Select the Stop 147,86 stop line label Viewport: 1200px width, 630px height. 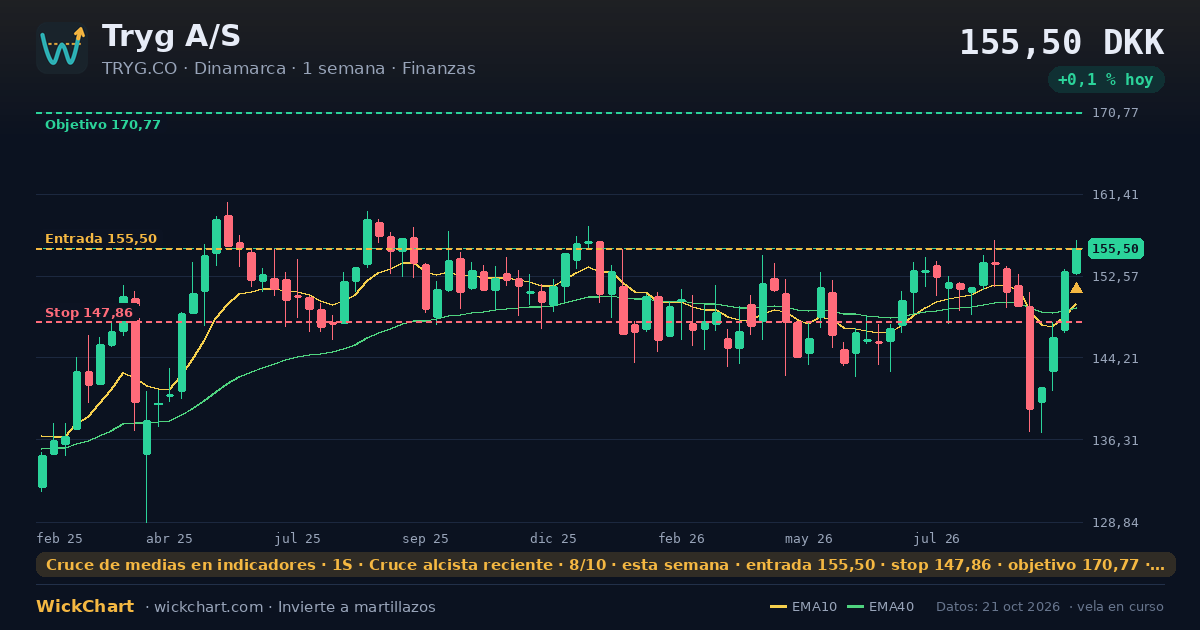(89, 313)
